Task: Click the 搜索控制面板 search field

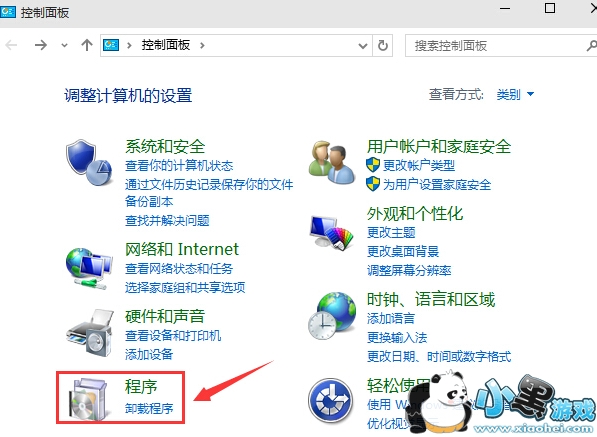Action: pos(499,46)
